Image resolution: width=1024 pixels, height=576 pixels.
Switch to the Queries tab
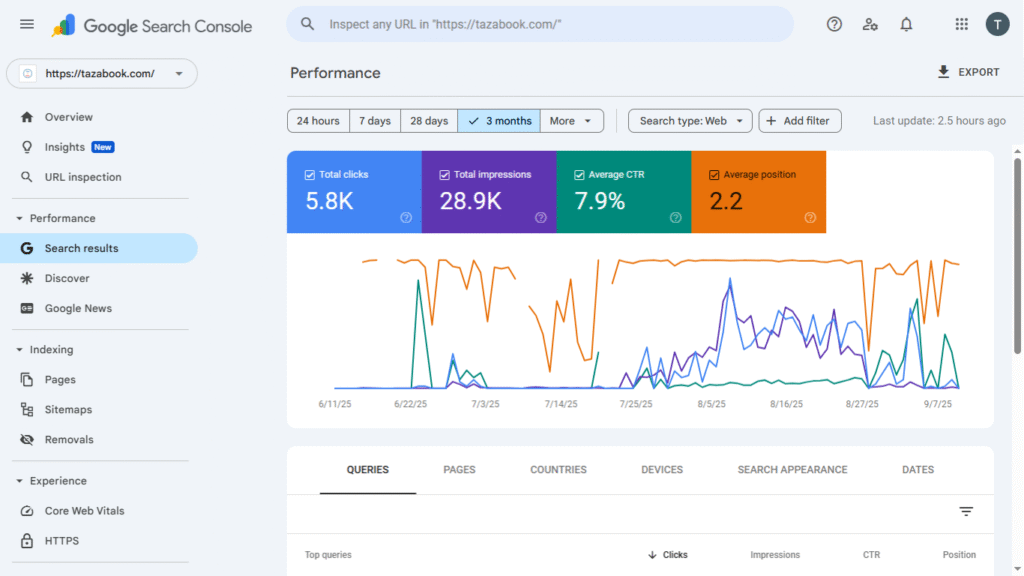[368, 470]
